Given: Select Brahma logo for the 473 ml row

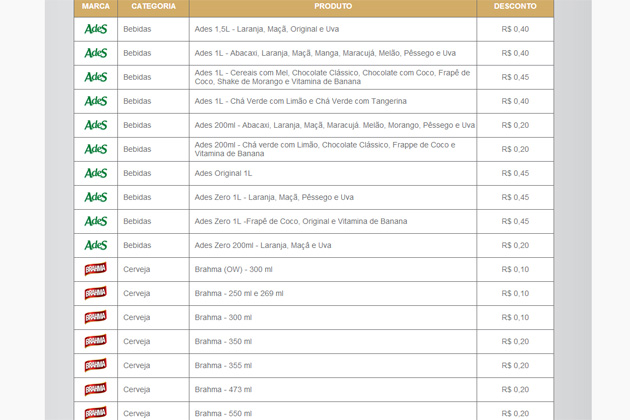Looking at the screenshot, I should coord(96,389).
